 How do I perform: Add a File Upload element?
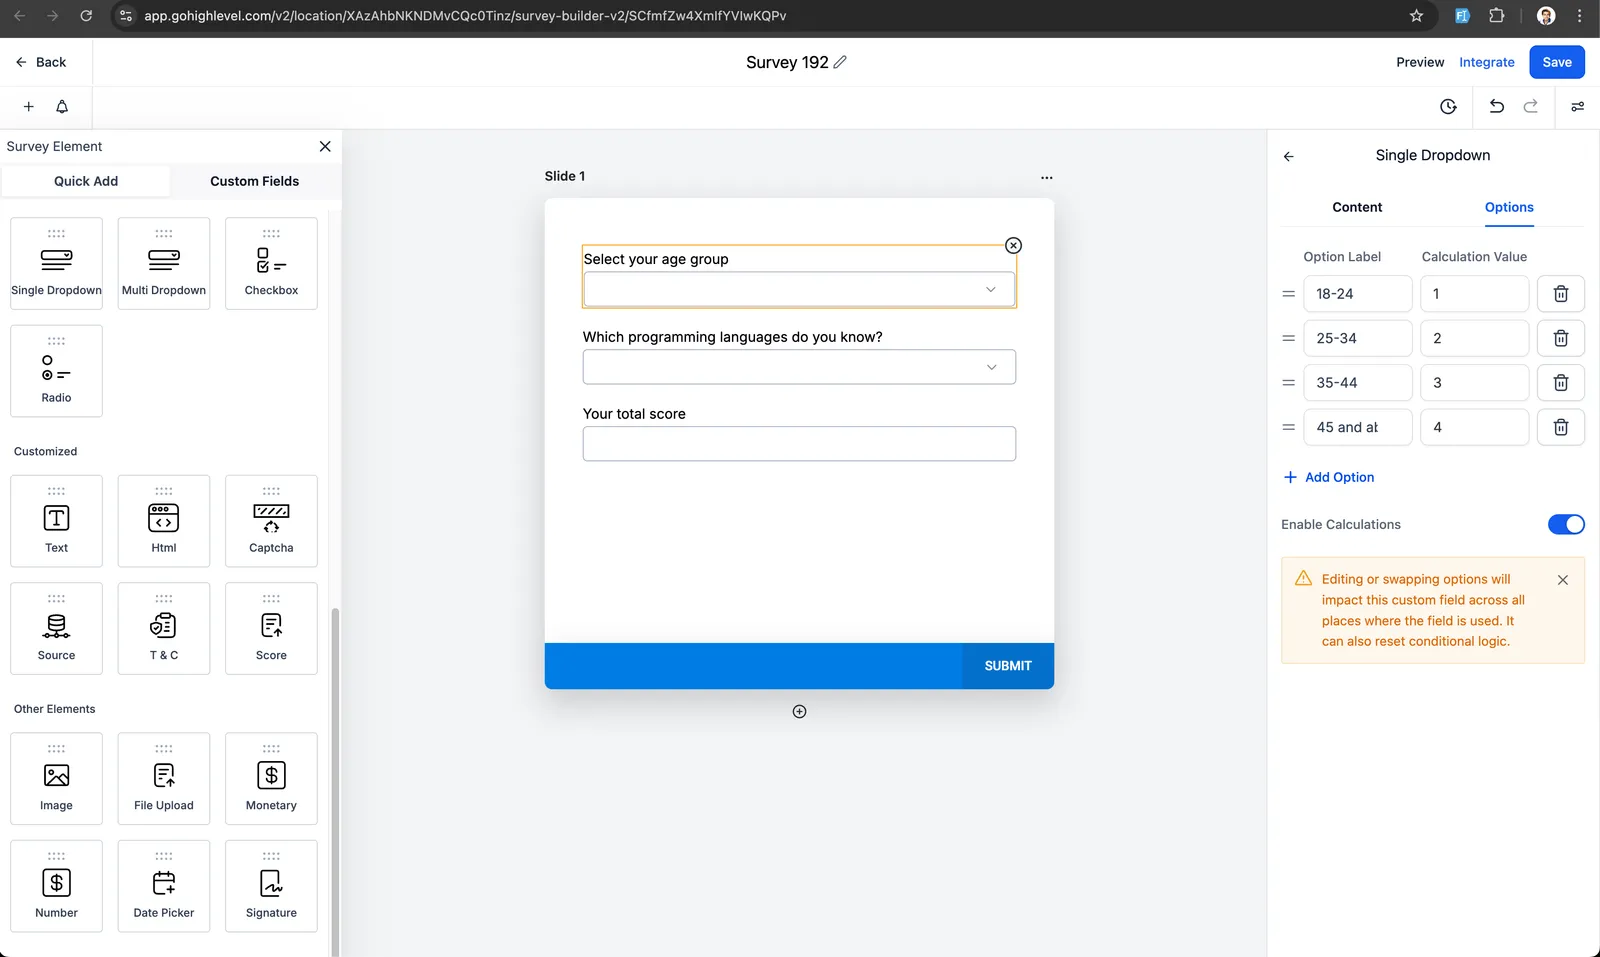(x=164, y=779)
